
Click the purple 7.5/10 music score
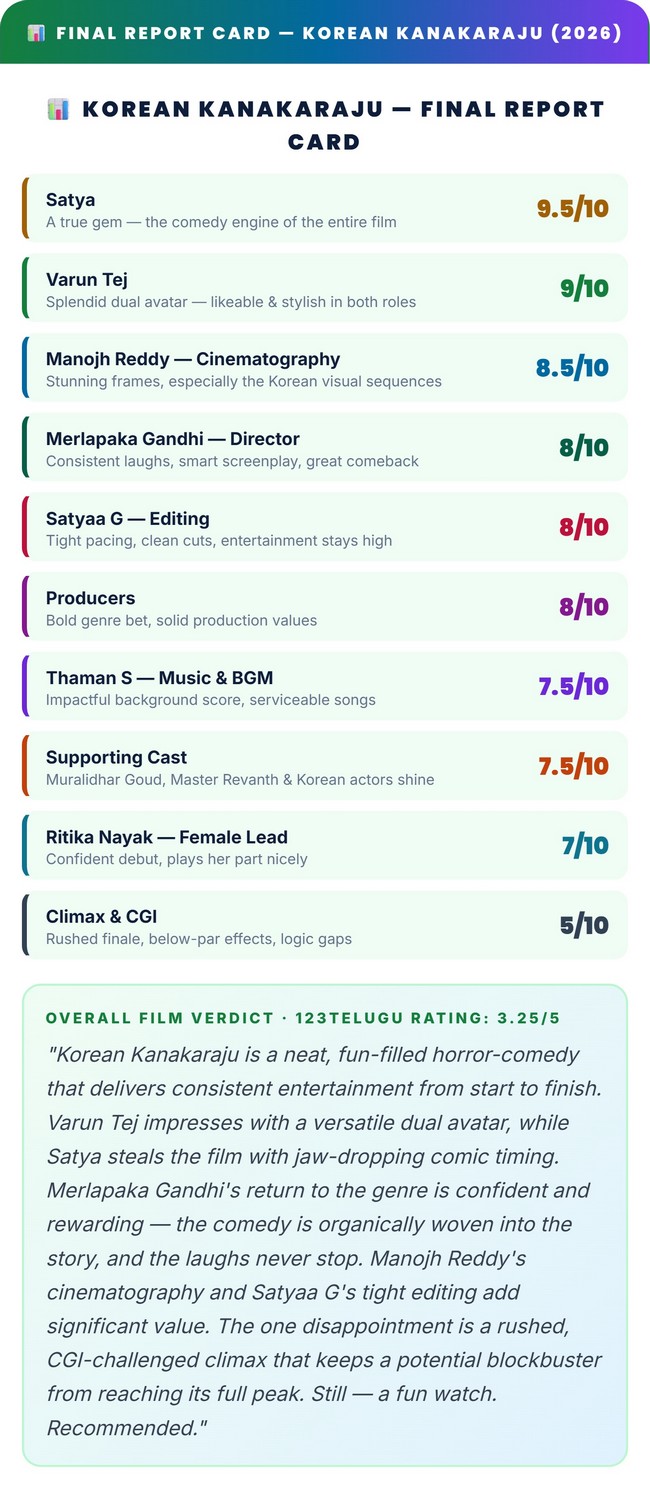click(573, 687)
